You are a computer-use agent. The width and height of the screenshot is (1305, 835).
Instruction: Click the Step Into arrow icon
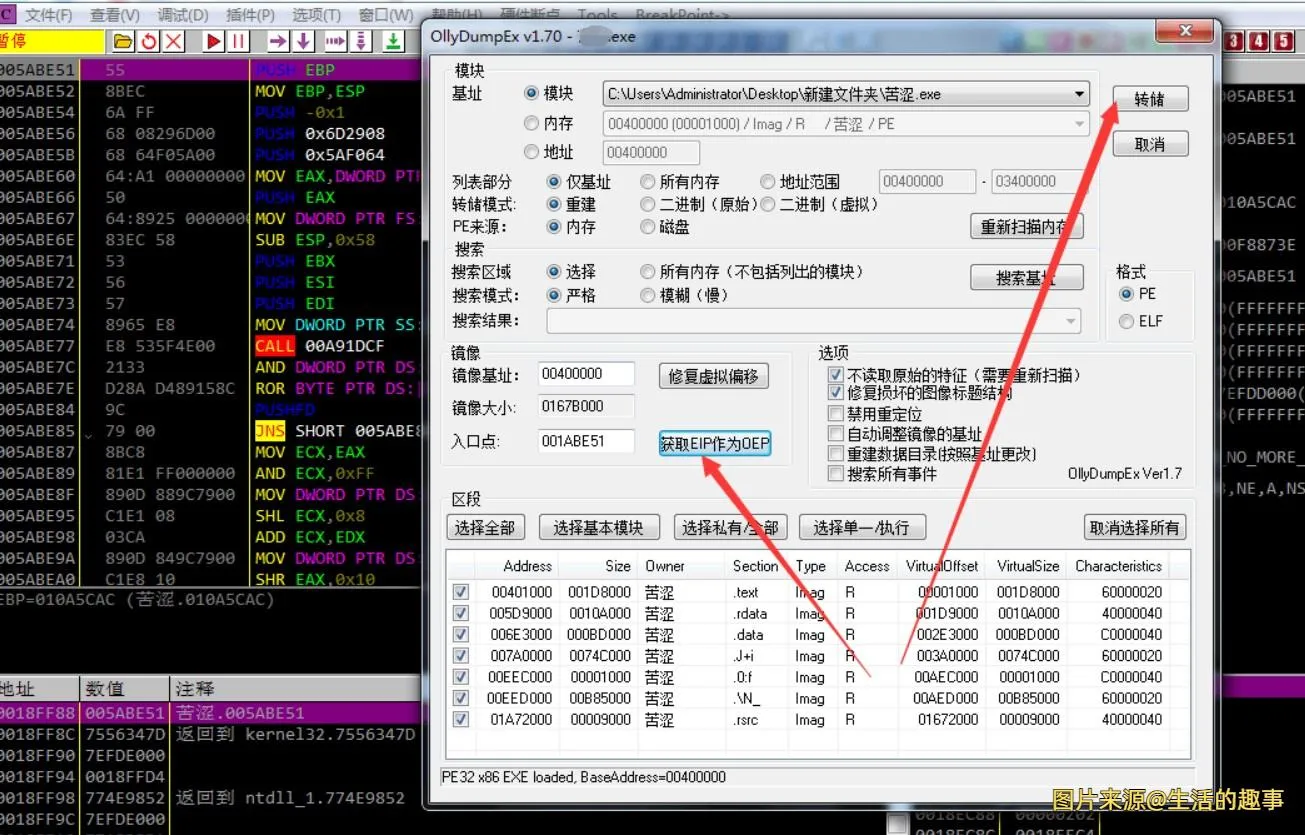pyautogui.click(x=279, y=41)
